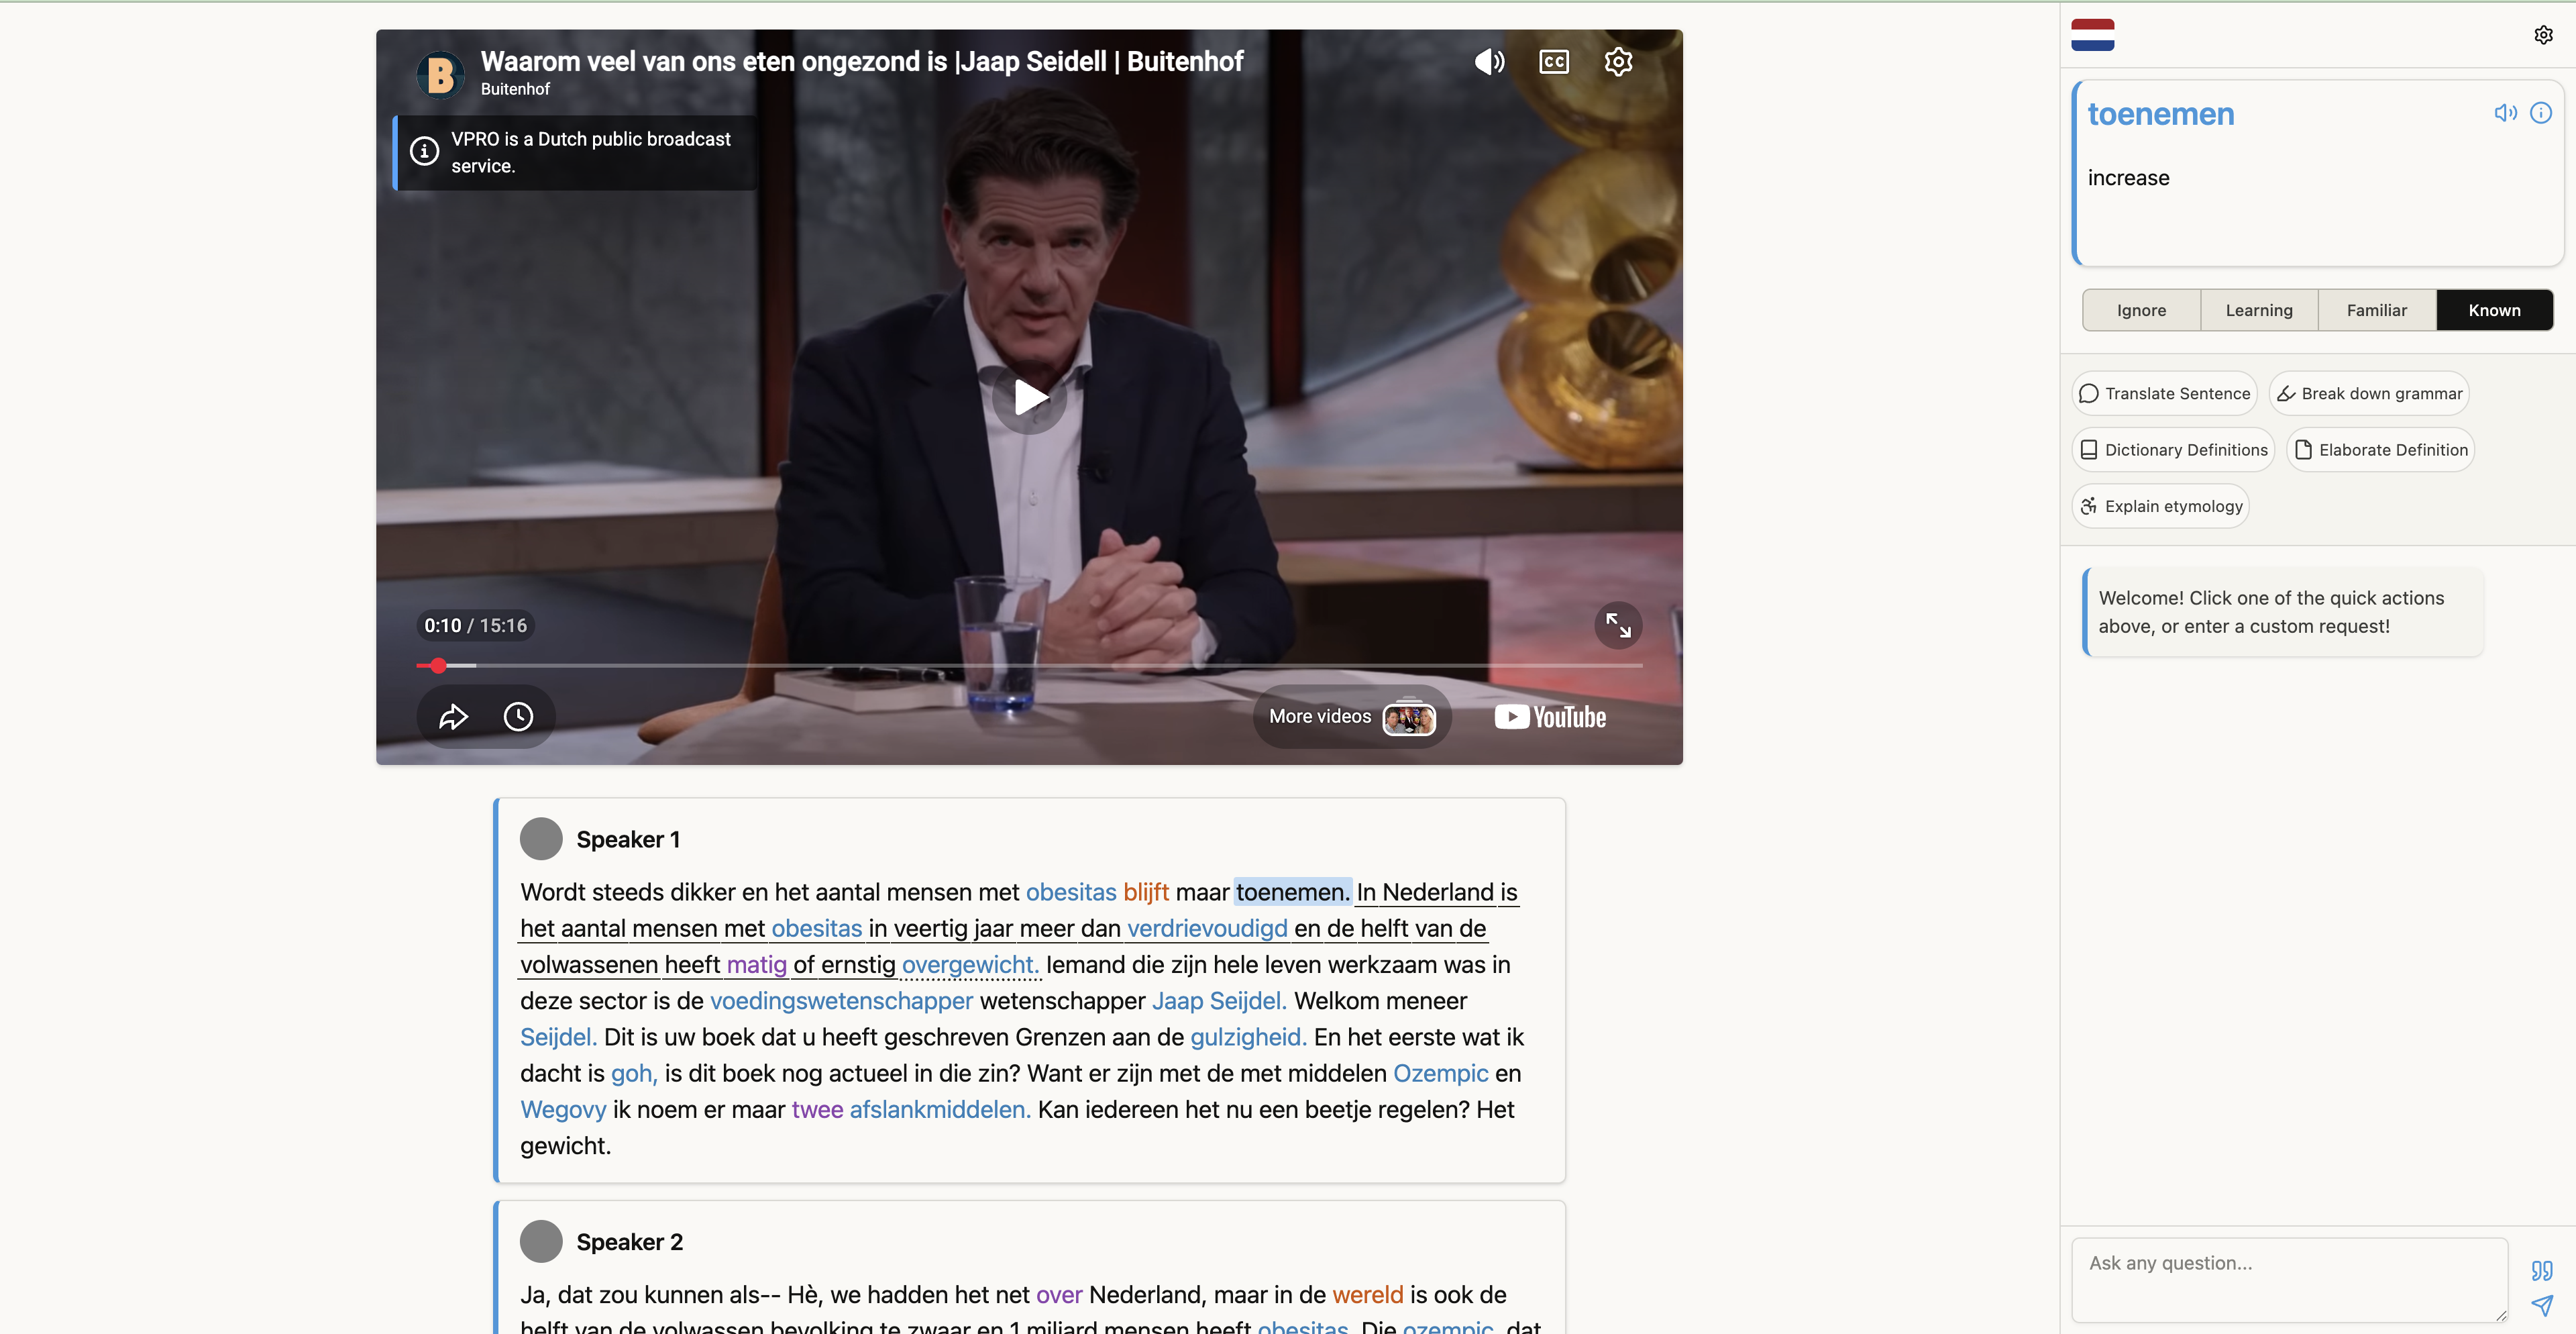The height and width of the screenshot is (1334, 2576).
Task: Click the word voedingswetenschapper
Action: tap(841, 1001)
